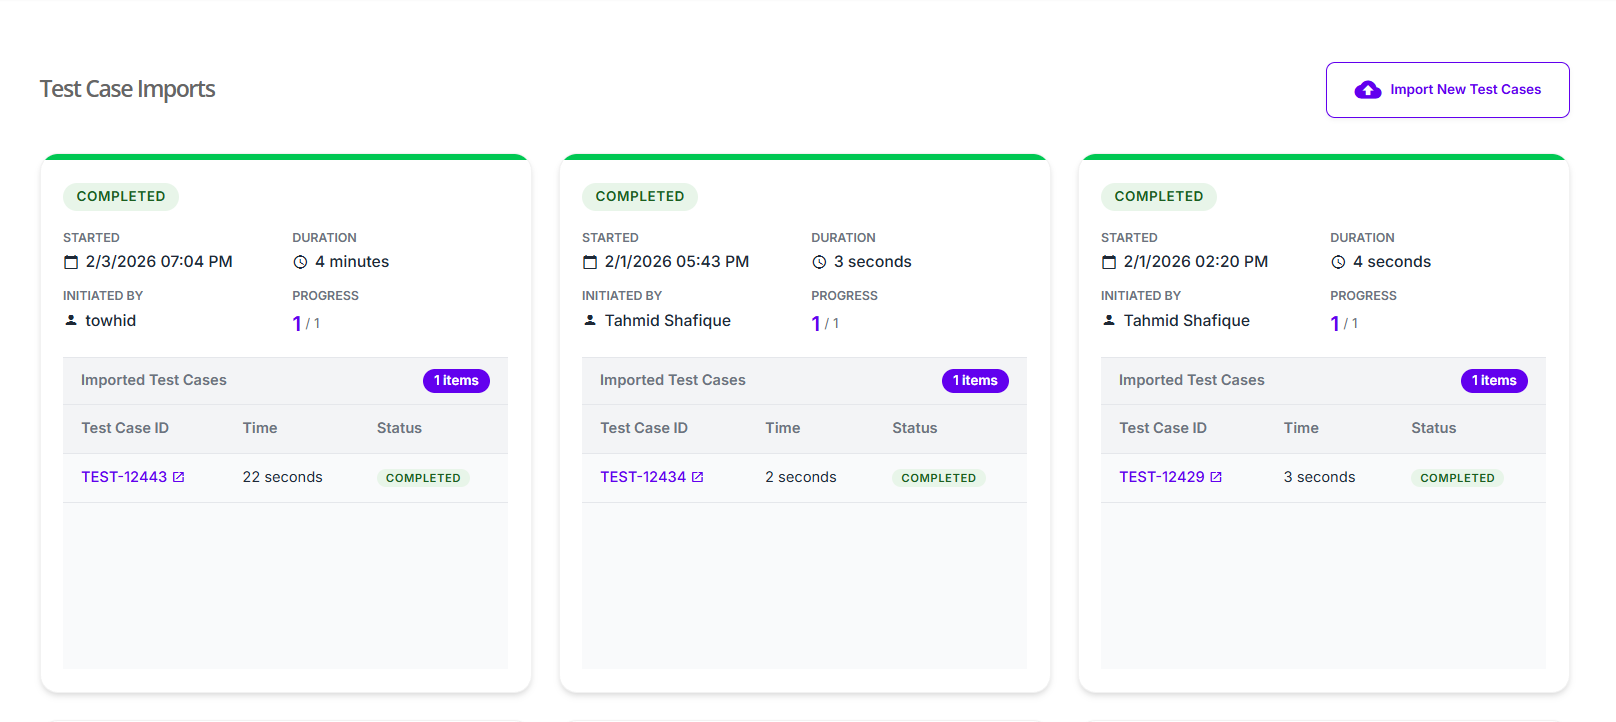
Task: Click the progress 1/1 indicator in third card
Action: 1343,323
